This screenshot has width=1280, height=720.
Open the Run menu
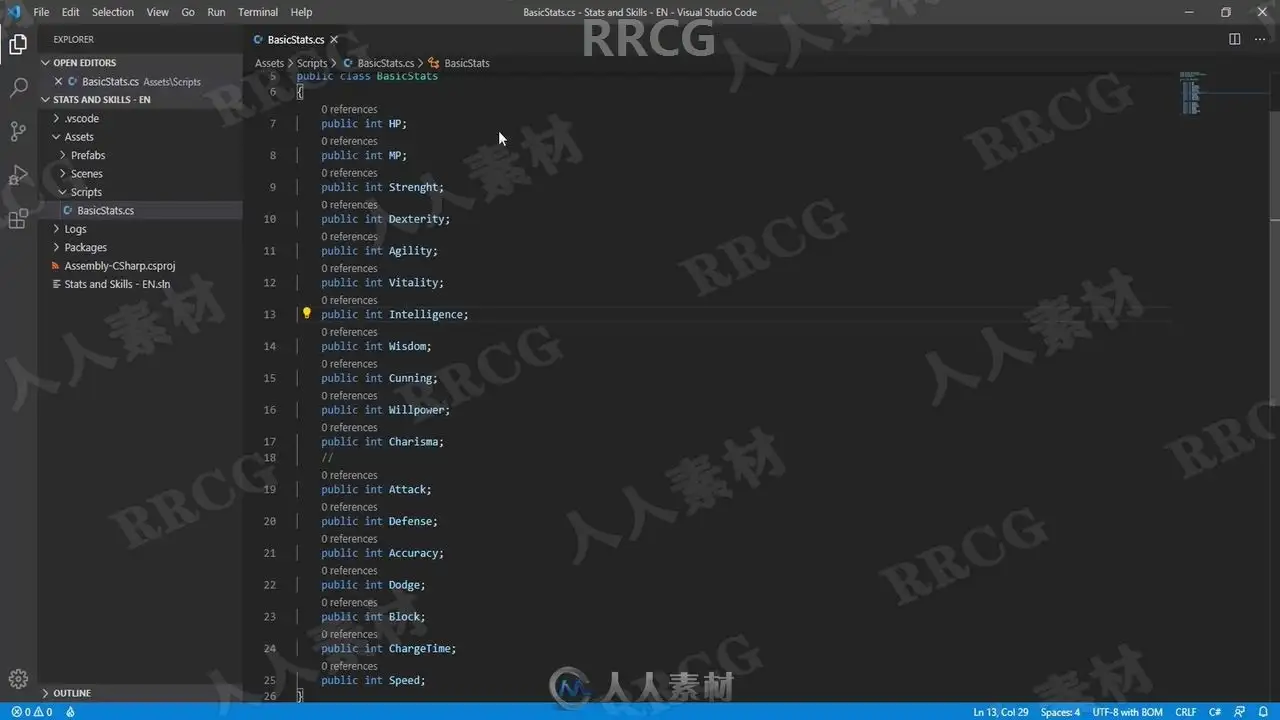click(216, 12)
